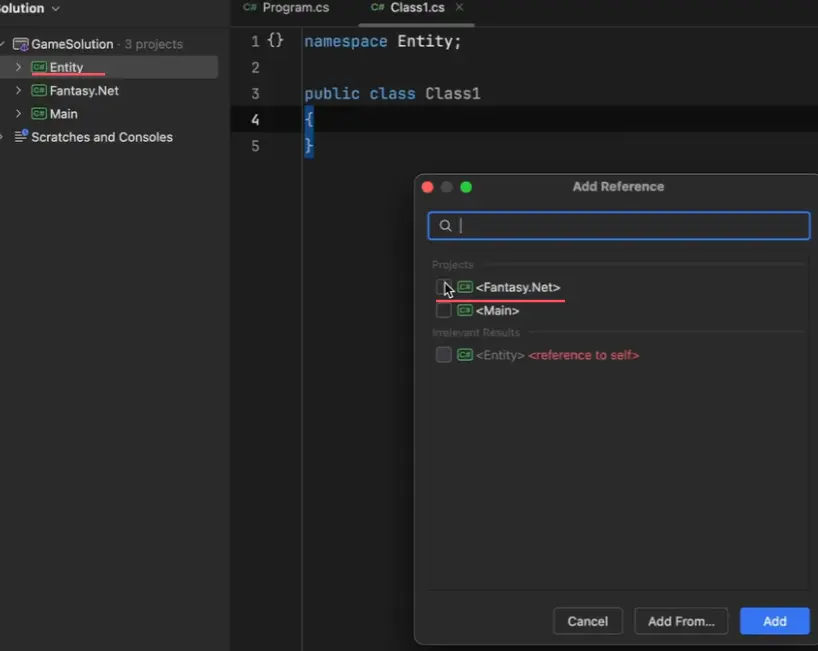Viewport: 818px width, 651px height.
Task: Click the Main project C# icon in tree
Action: point(39,113)
